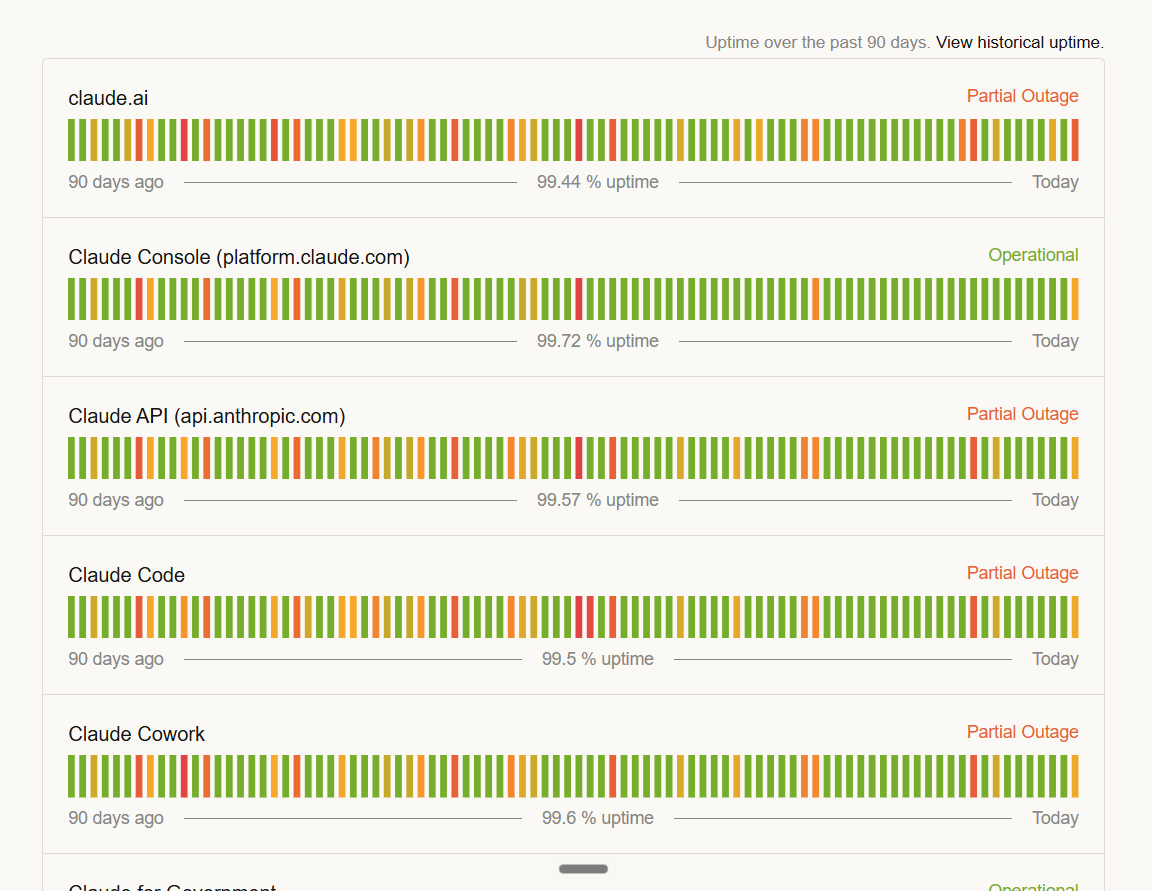Viewport: 1152px width, 891px height.
Task: Click the oldest day bar for Claude API
Action: pyautogui.click(x=71, y=458)
